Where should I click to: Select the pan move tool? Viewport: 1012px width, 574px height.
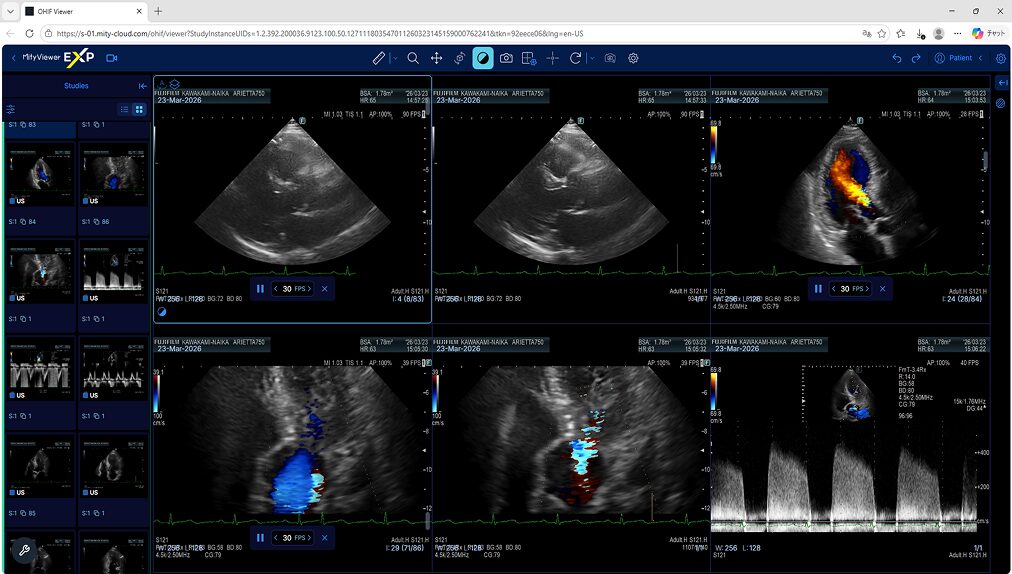436,58
